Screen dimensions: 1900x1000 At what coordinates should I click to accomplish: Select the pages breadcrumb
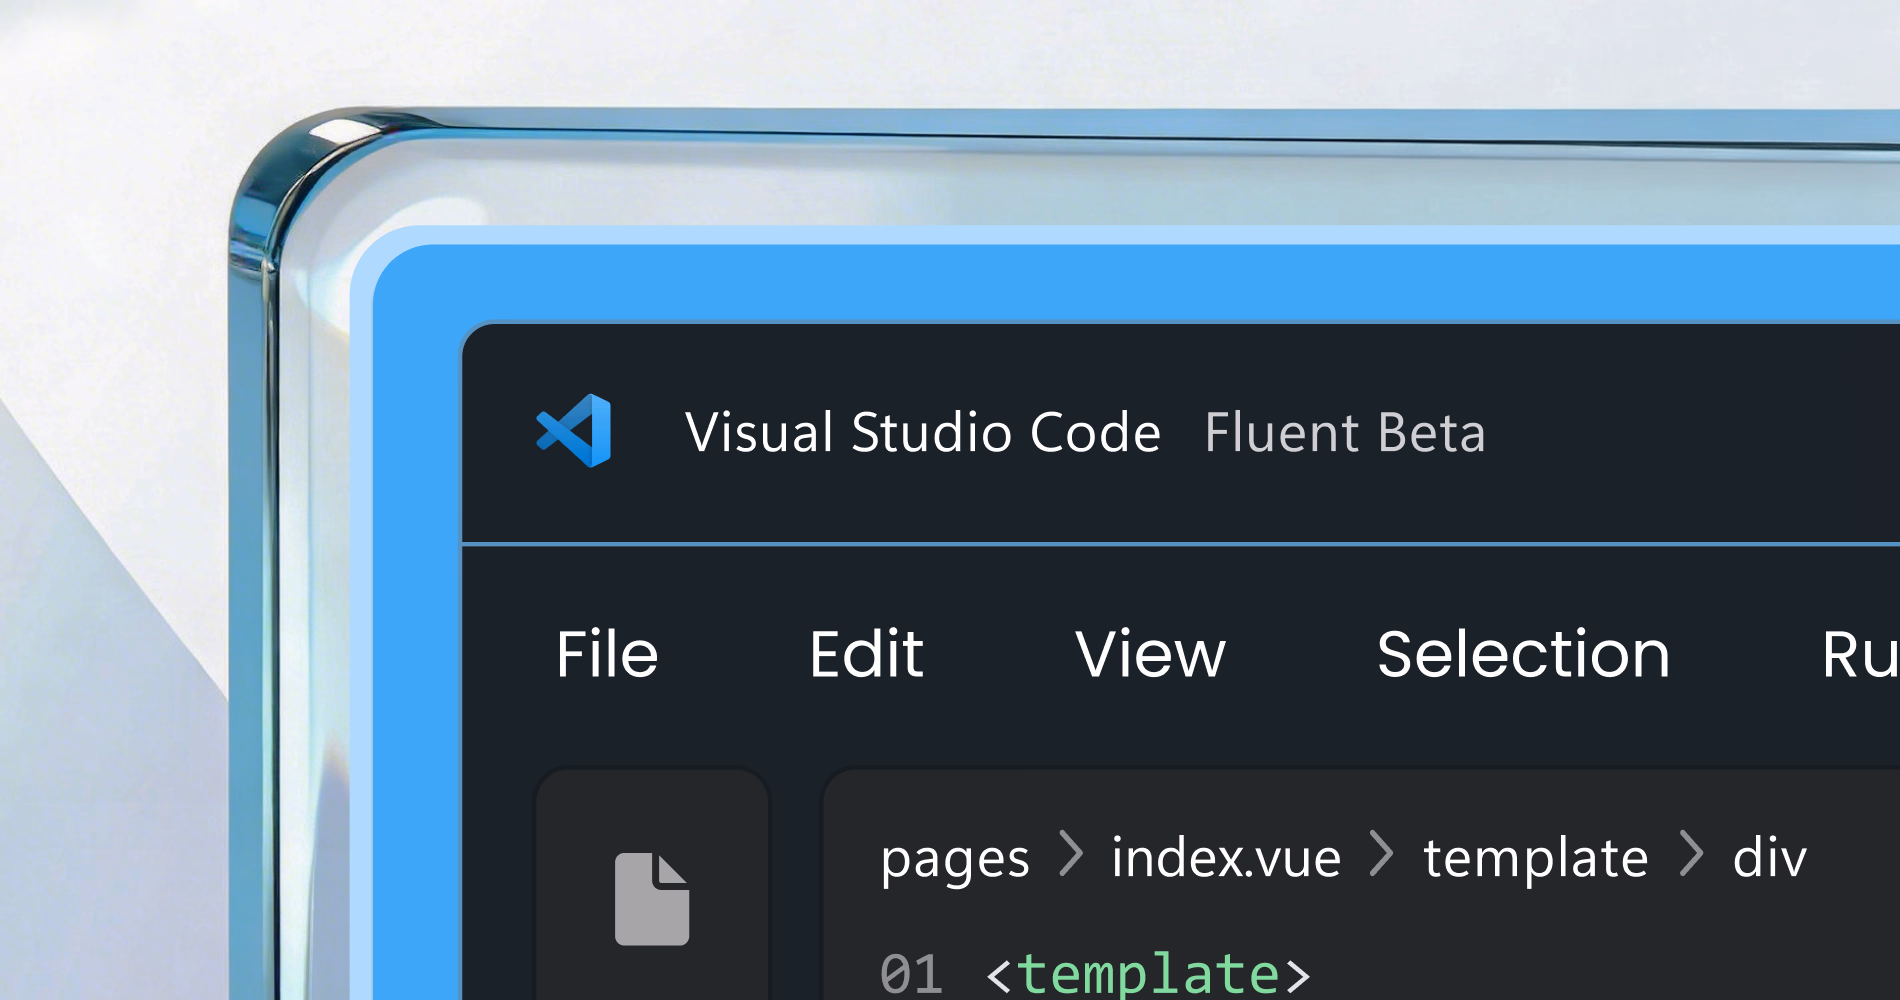955,860
